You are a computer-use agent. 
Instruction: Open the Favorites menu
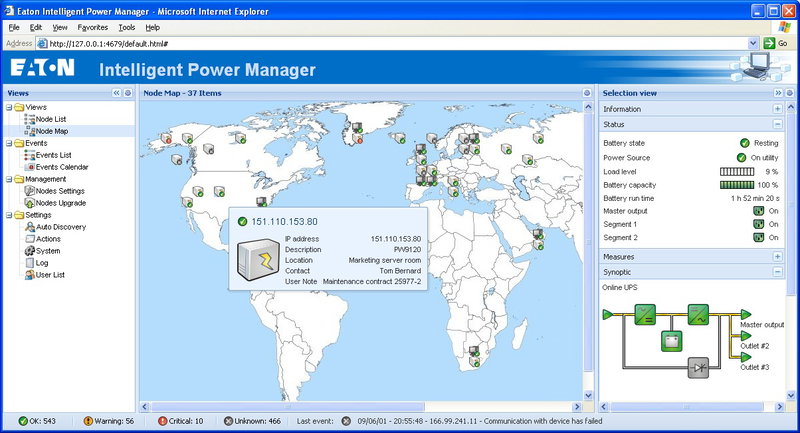(92, 28)
